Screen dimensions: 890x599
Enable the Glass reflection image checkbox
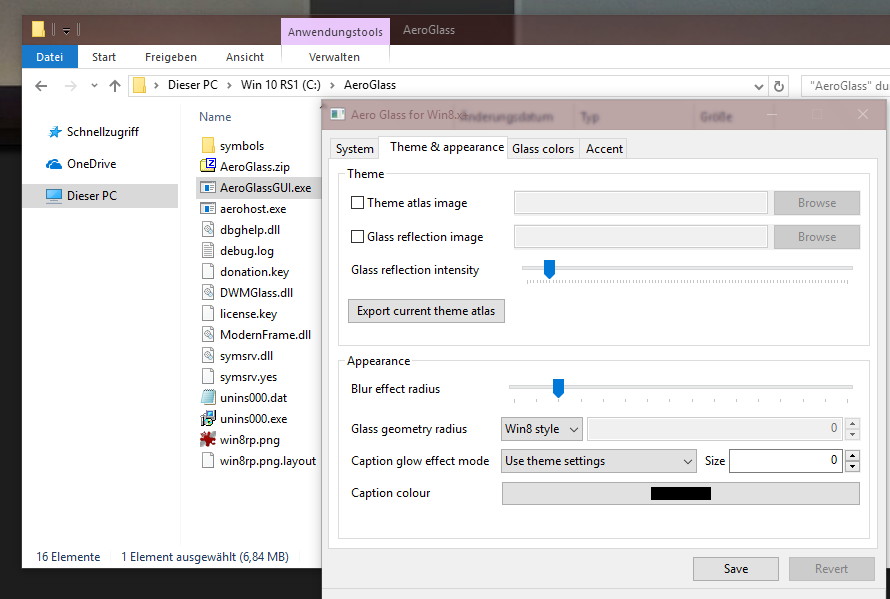[x=357, y=237]
